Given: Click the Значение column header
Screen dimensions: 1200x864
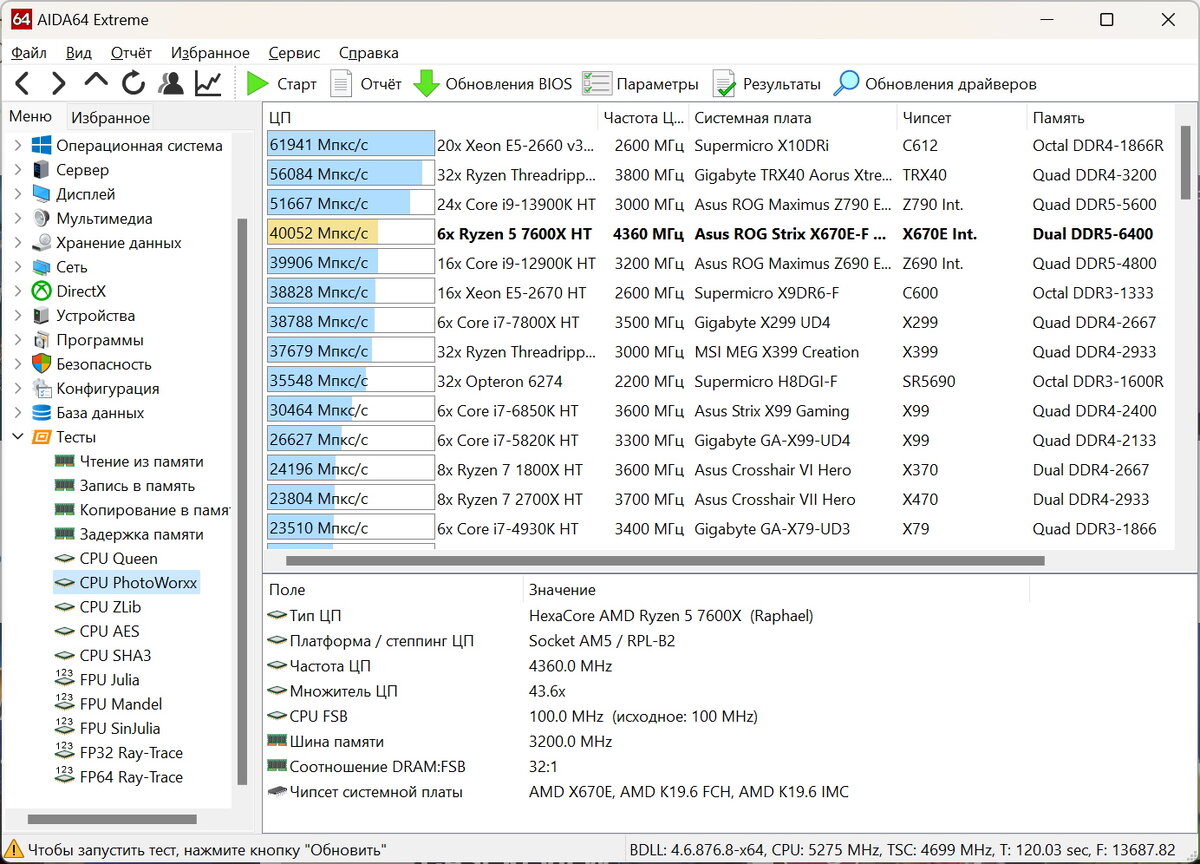Looking at the screenshot, I should pos(776,590).
